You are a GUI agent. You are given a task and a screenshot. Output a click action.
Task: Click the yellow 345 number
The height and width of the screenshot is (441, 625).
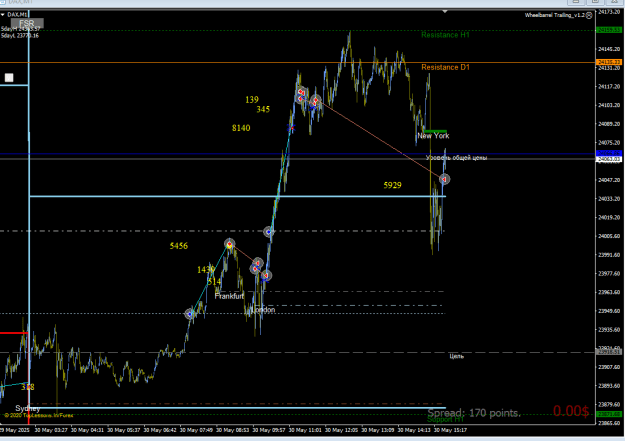coord(263,109)
